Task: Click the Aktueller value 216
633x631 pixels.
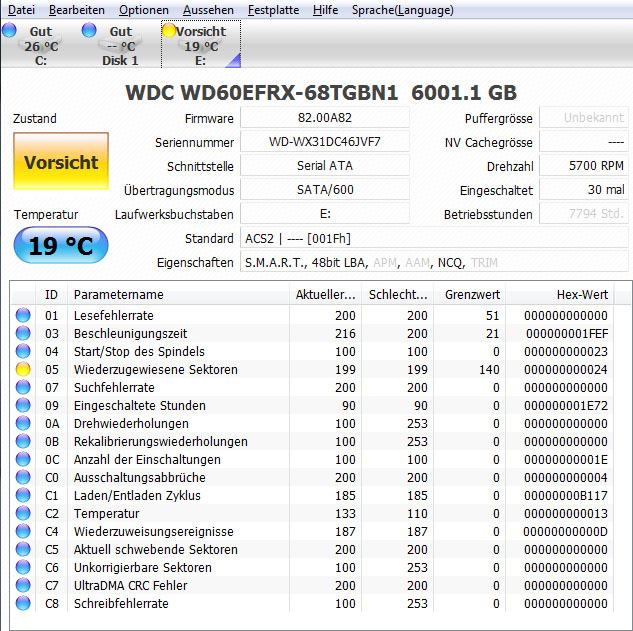Action: click(x=345, y=333)
